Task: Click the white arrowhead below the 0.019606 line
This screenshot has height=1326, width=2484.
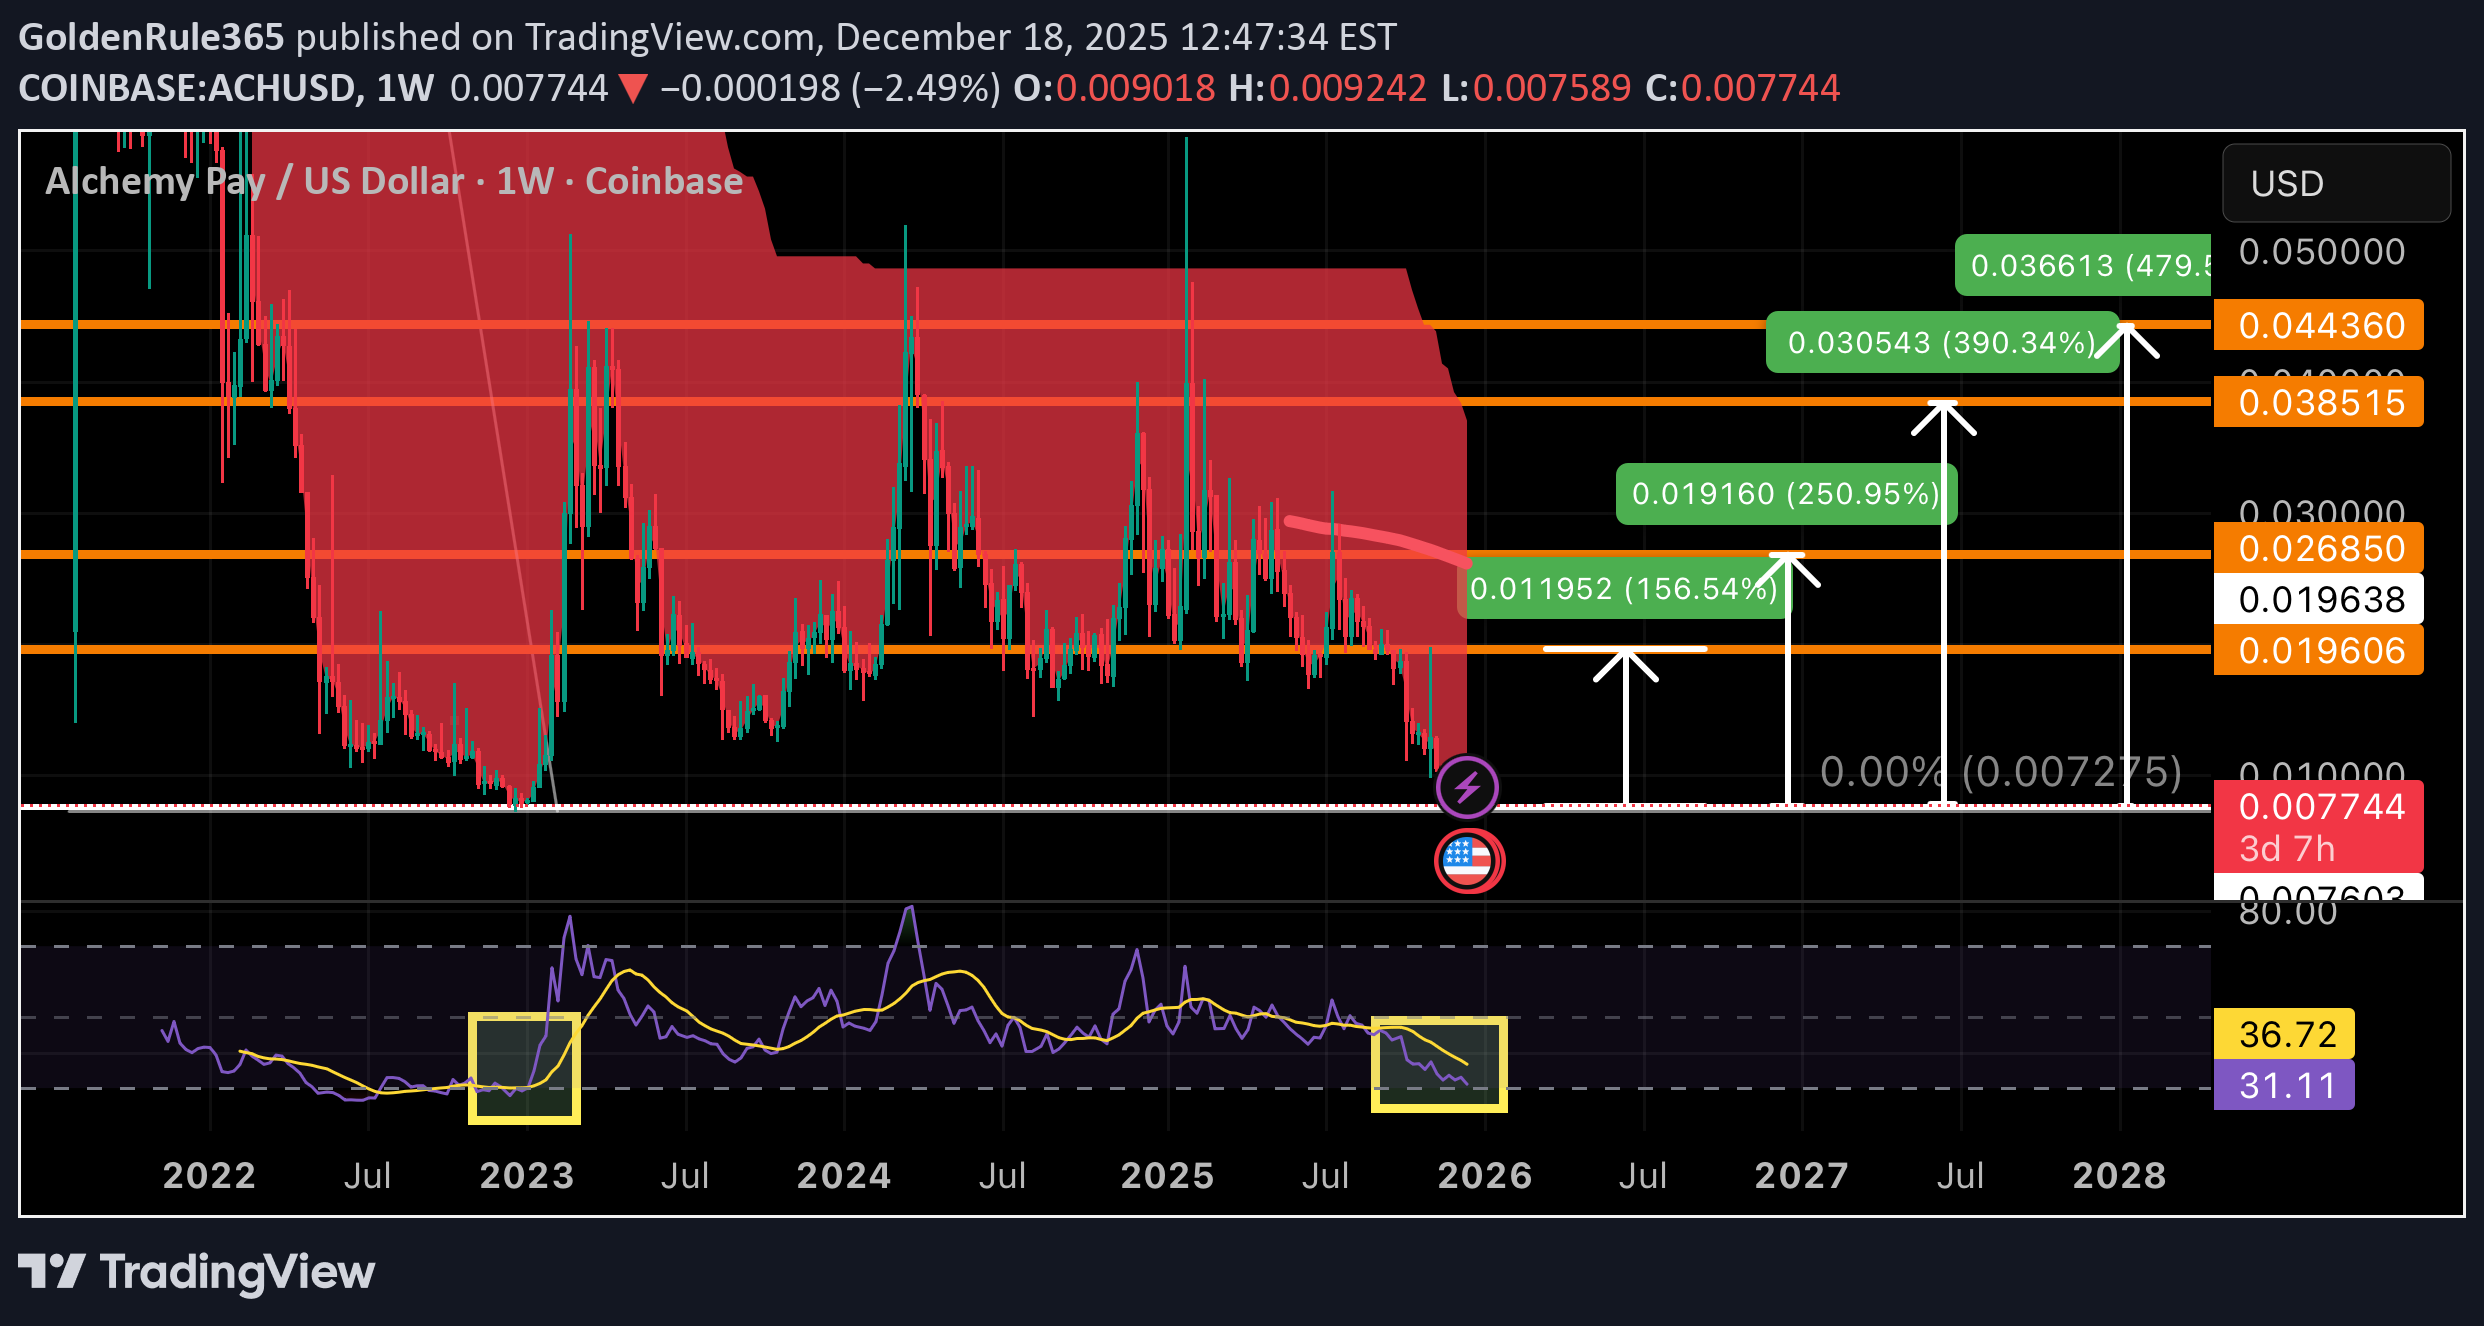Action: 1625,663
